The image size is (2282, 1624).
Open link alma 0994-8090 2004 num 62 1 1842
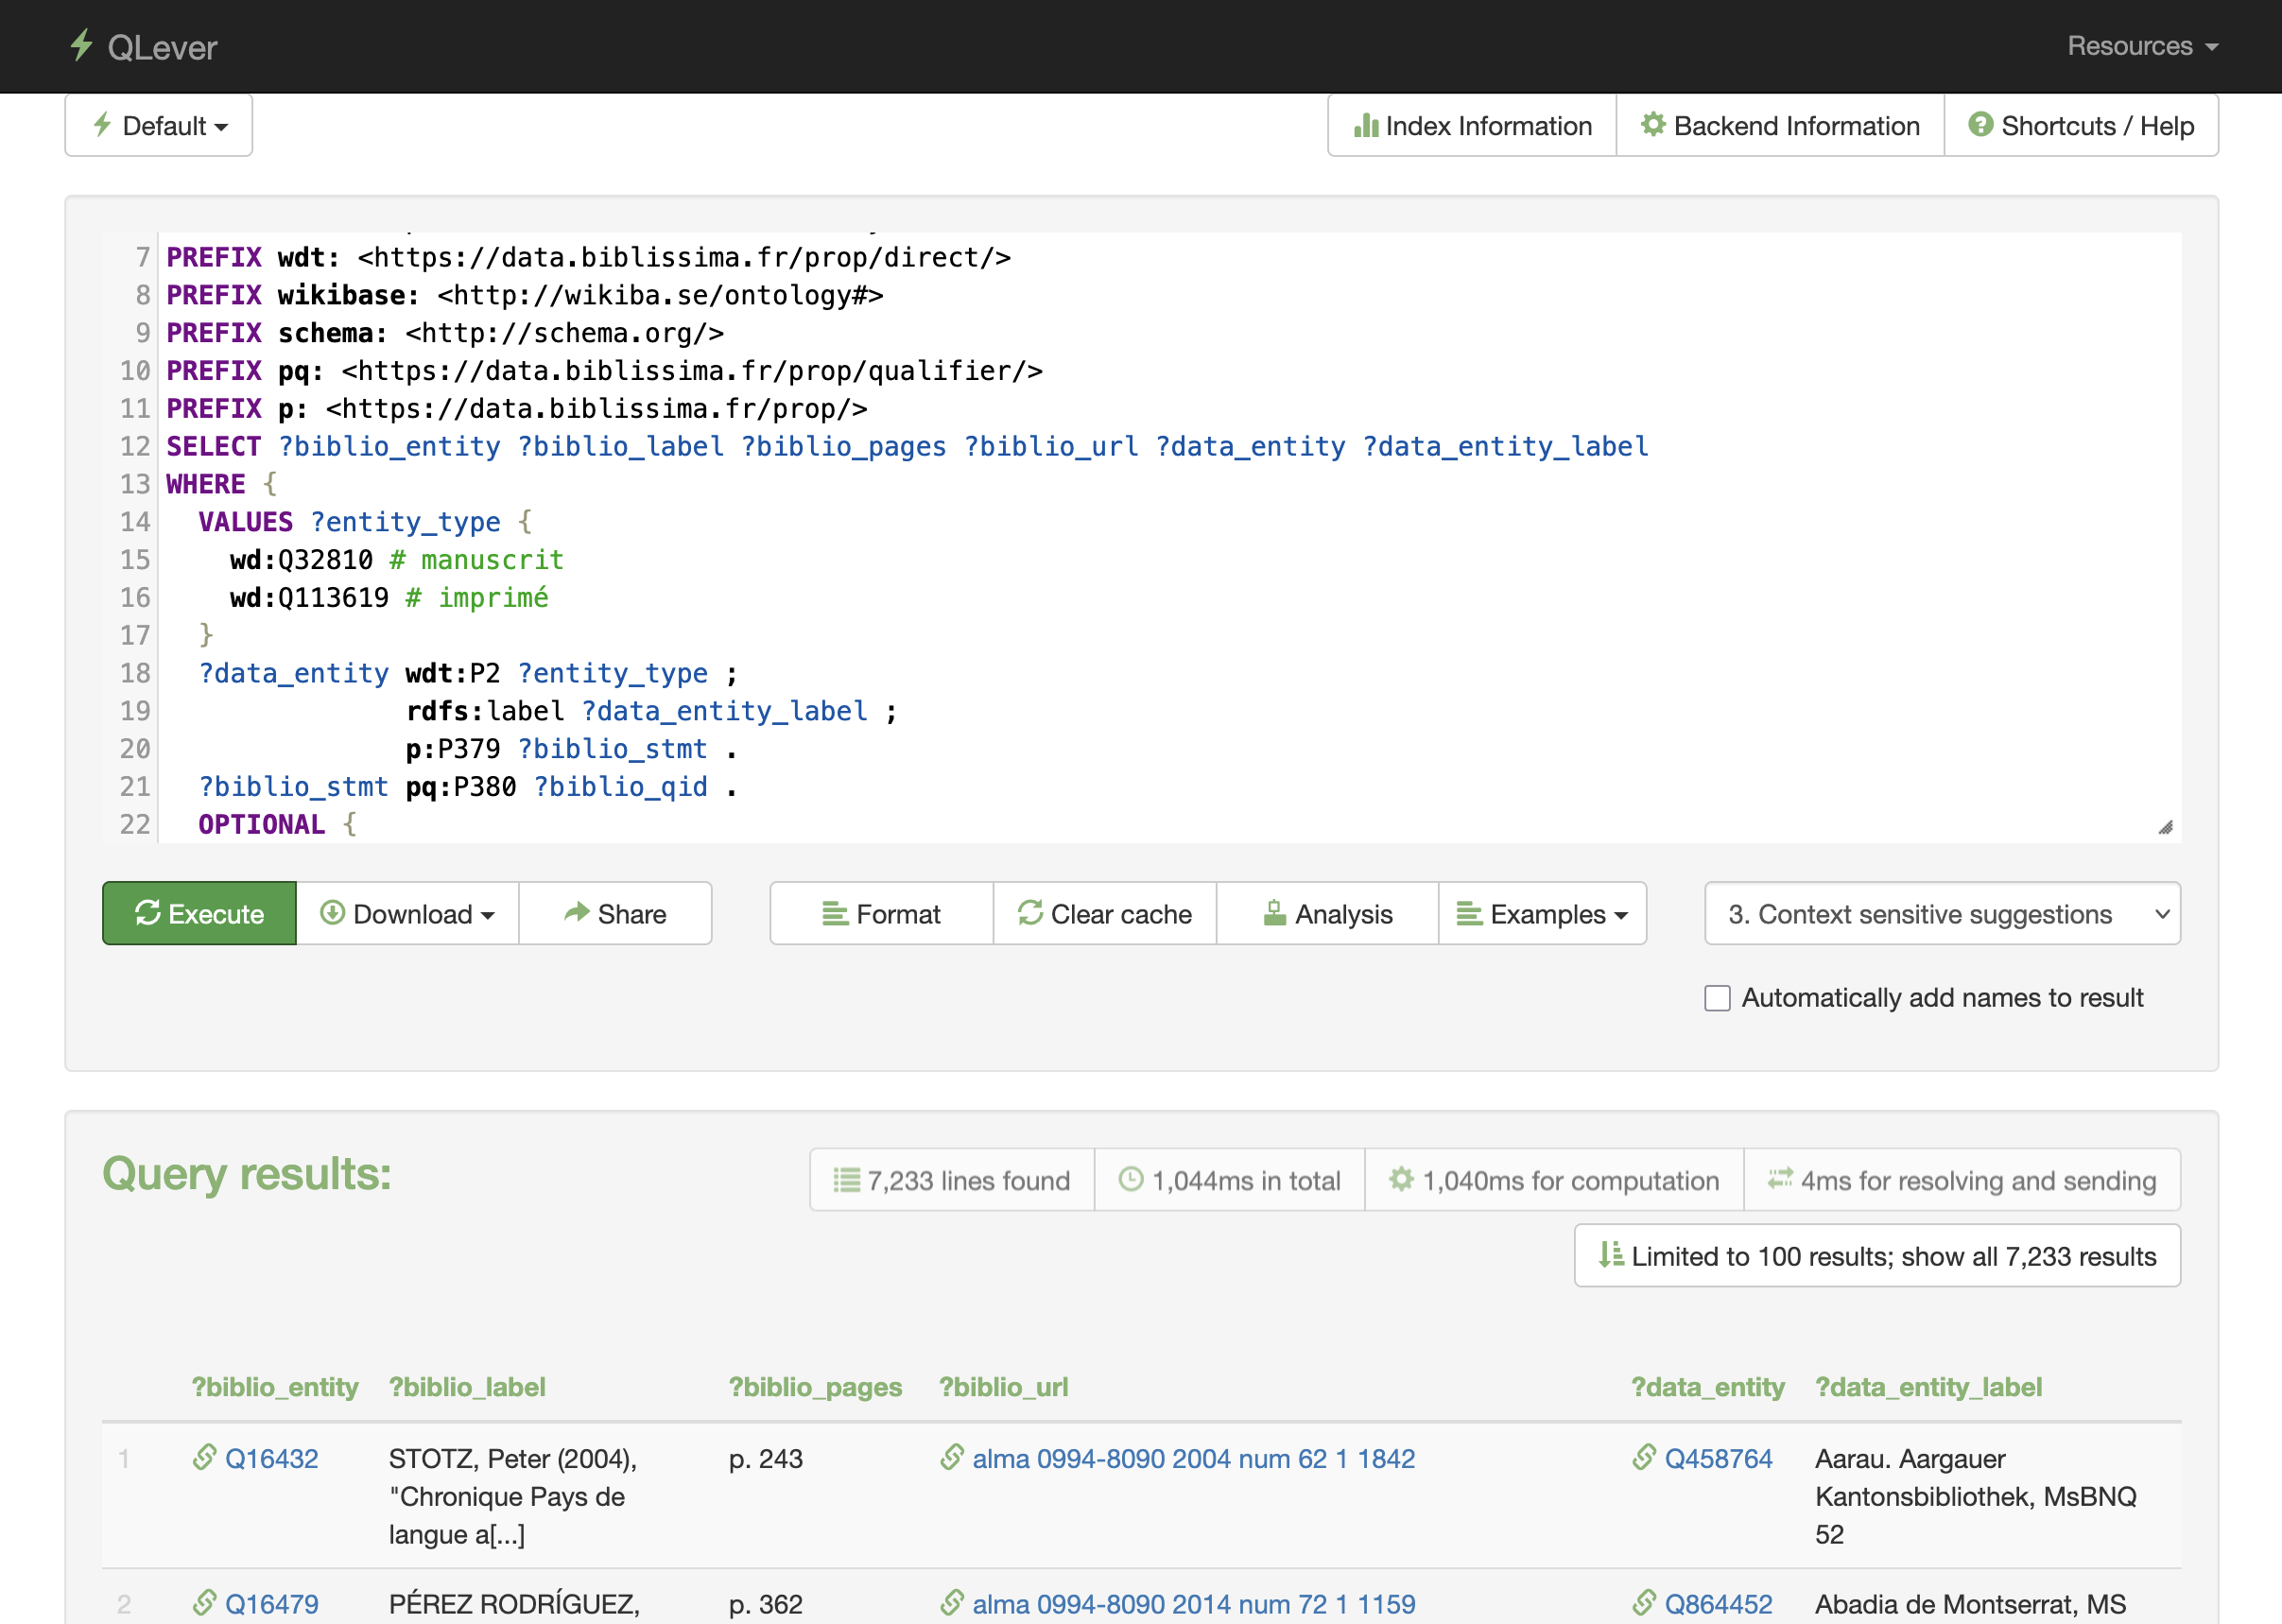(1193, 1458)
